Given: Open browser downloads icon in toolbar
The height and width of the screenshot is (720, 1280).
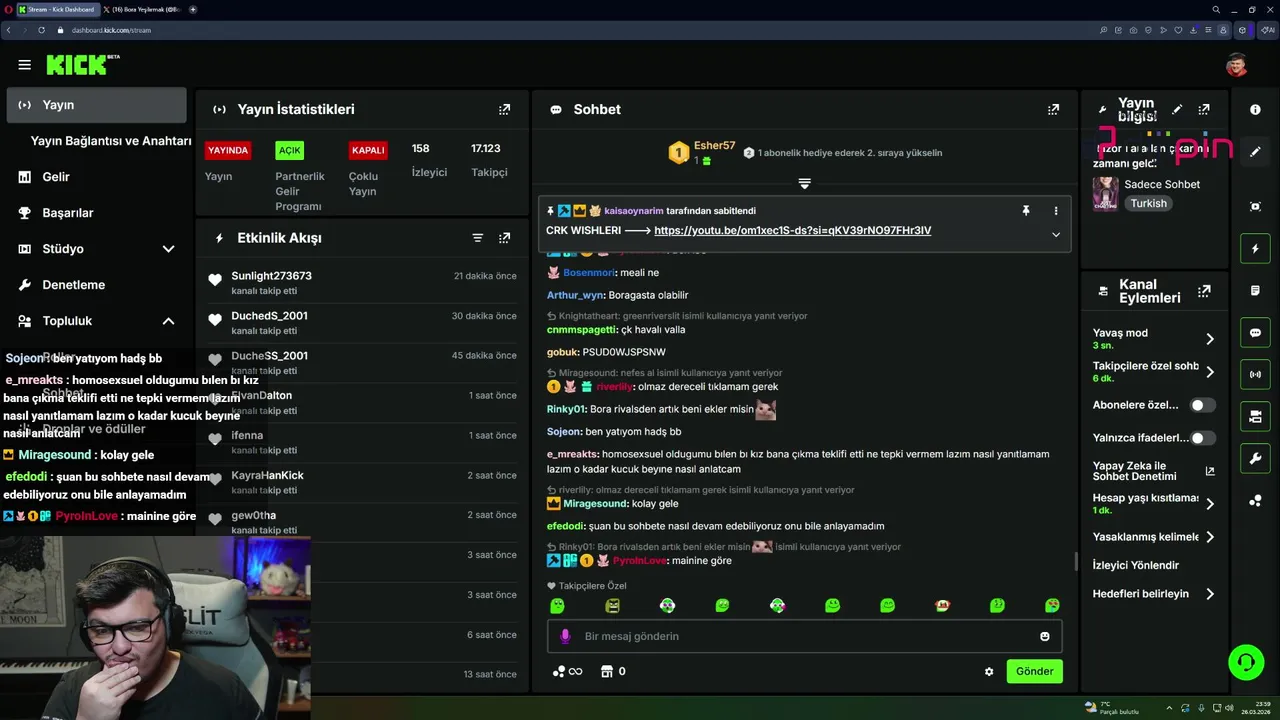Looking at the screenshot, I should pyautogui.click(x=1193, y=30).
